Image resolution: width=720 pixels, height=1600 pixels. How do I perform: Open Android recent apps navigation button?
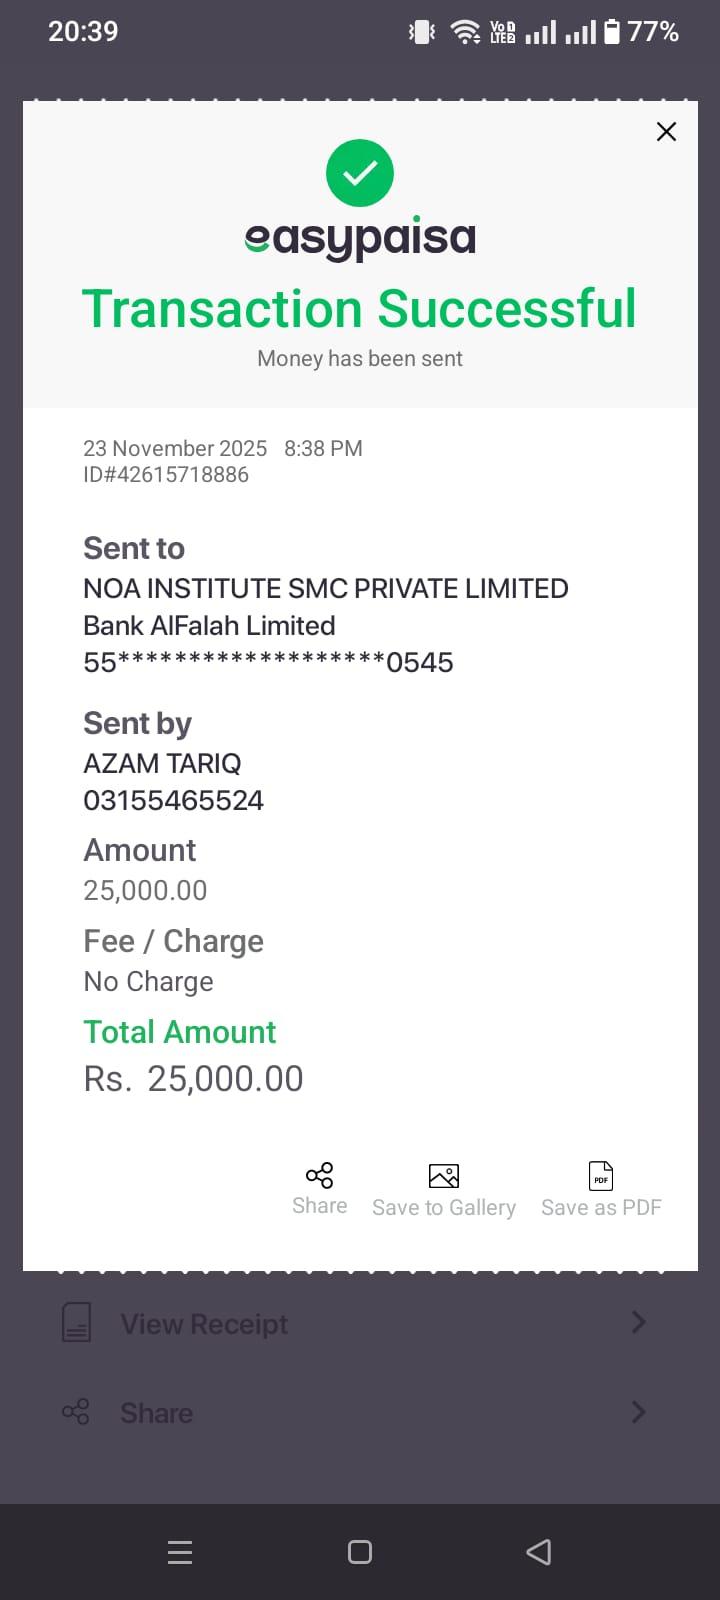180,1552
